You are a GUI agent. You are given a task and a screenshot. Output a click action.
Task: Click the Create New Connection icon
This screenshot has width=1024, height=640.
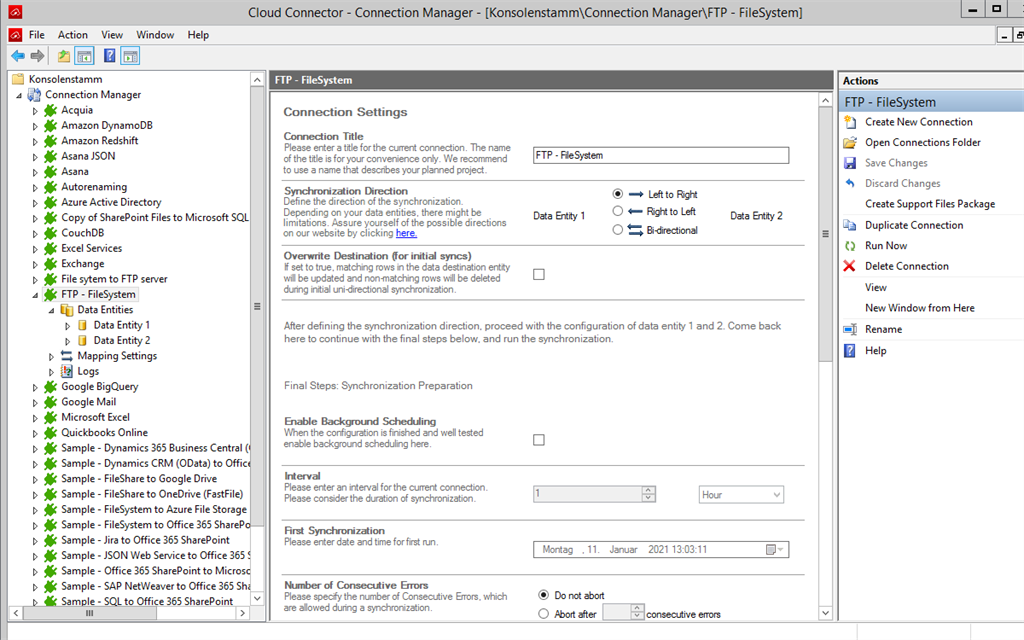[850, 122]
